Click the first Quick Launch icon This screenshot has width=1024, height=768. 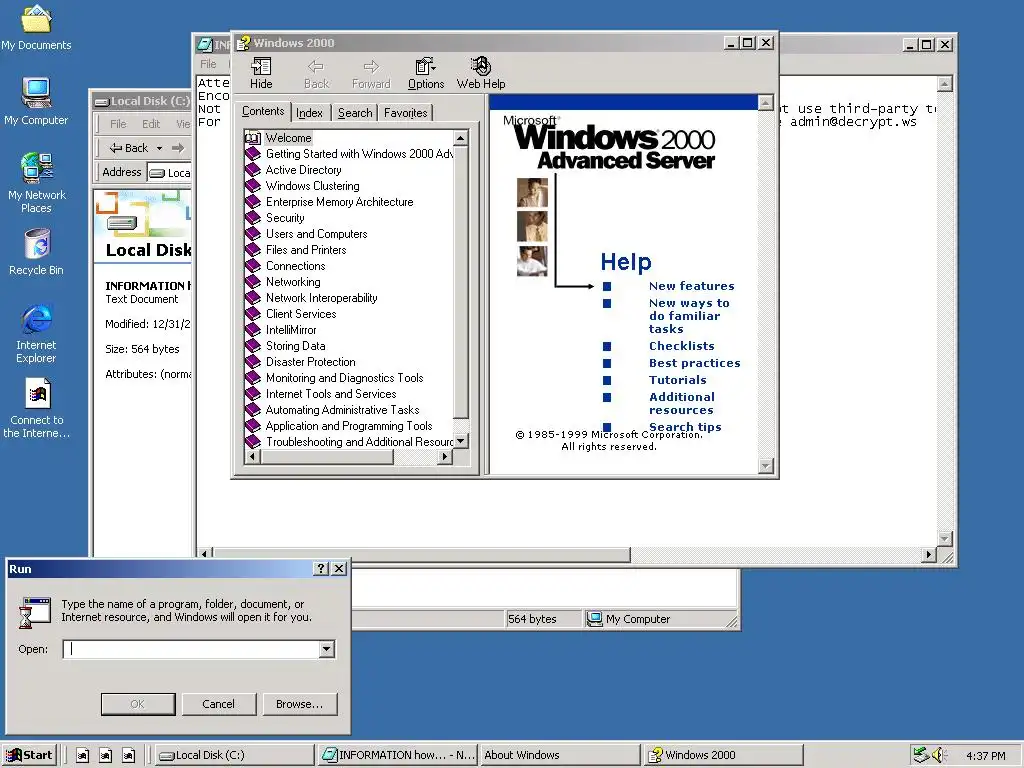[x=82, y=756]
